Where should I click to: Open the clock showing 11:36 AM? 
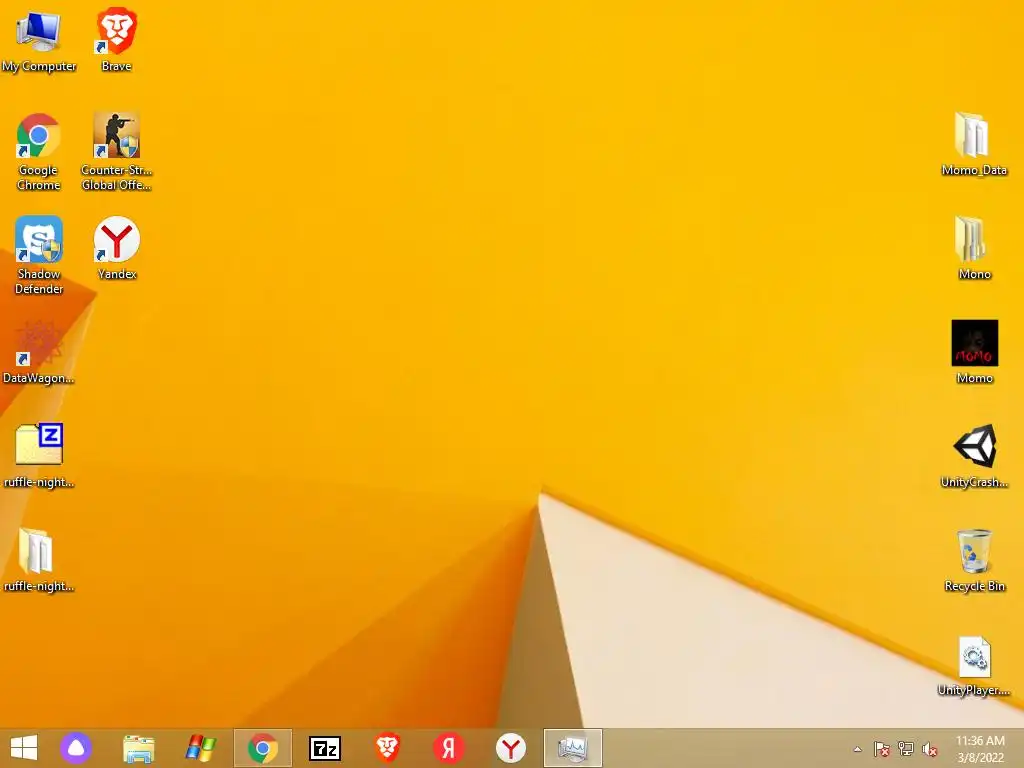(x=980, y=741)
